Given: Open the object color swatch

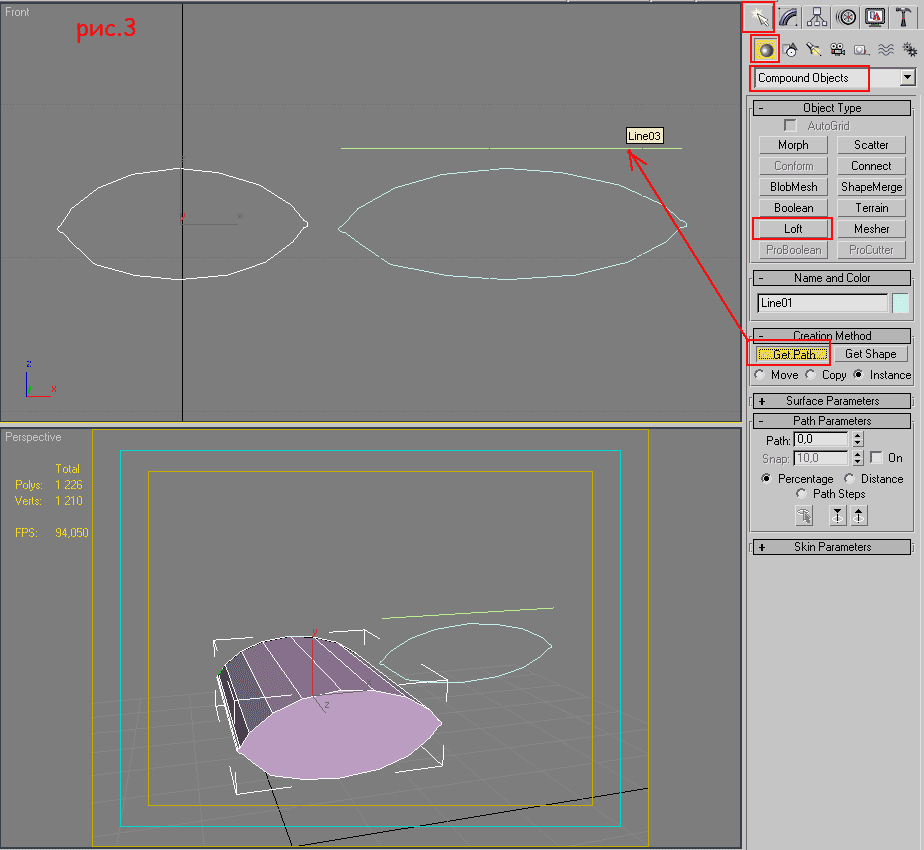Looking at the screenshot, I should pyautogui.click(x=900, y=303).
